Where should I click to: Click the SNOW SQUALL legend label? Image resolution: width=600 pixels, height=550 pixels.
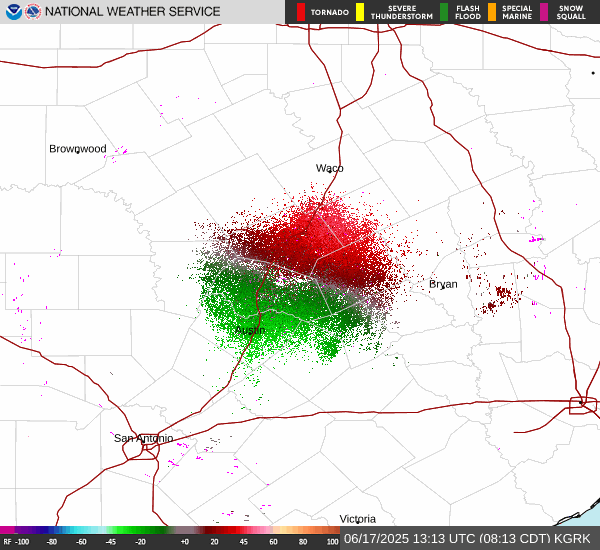tap(571, 12)
